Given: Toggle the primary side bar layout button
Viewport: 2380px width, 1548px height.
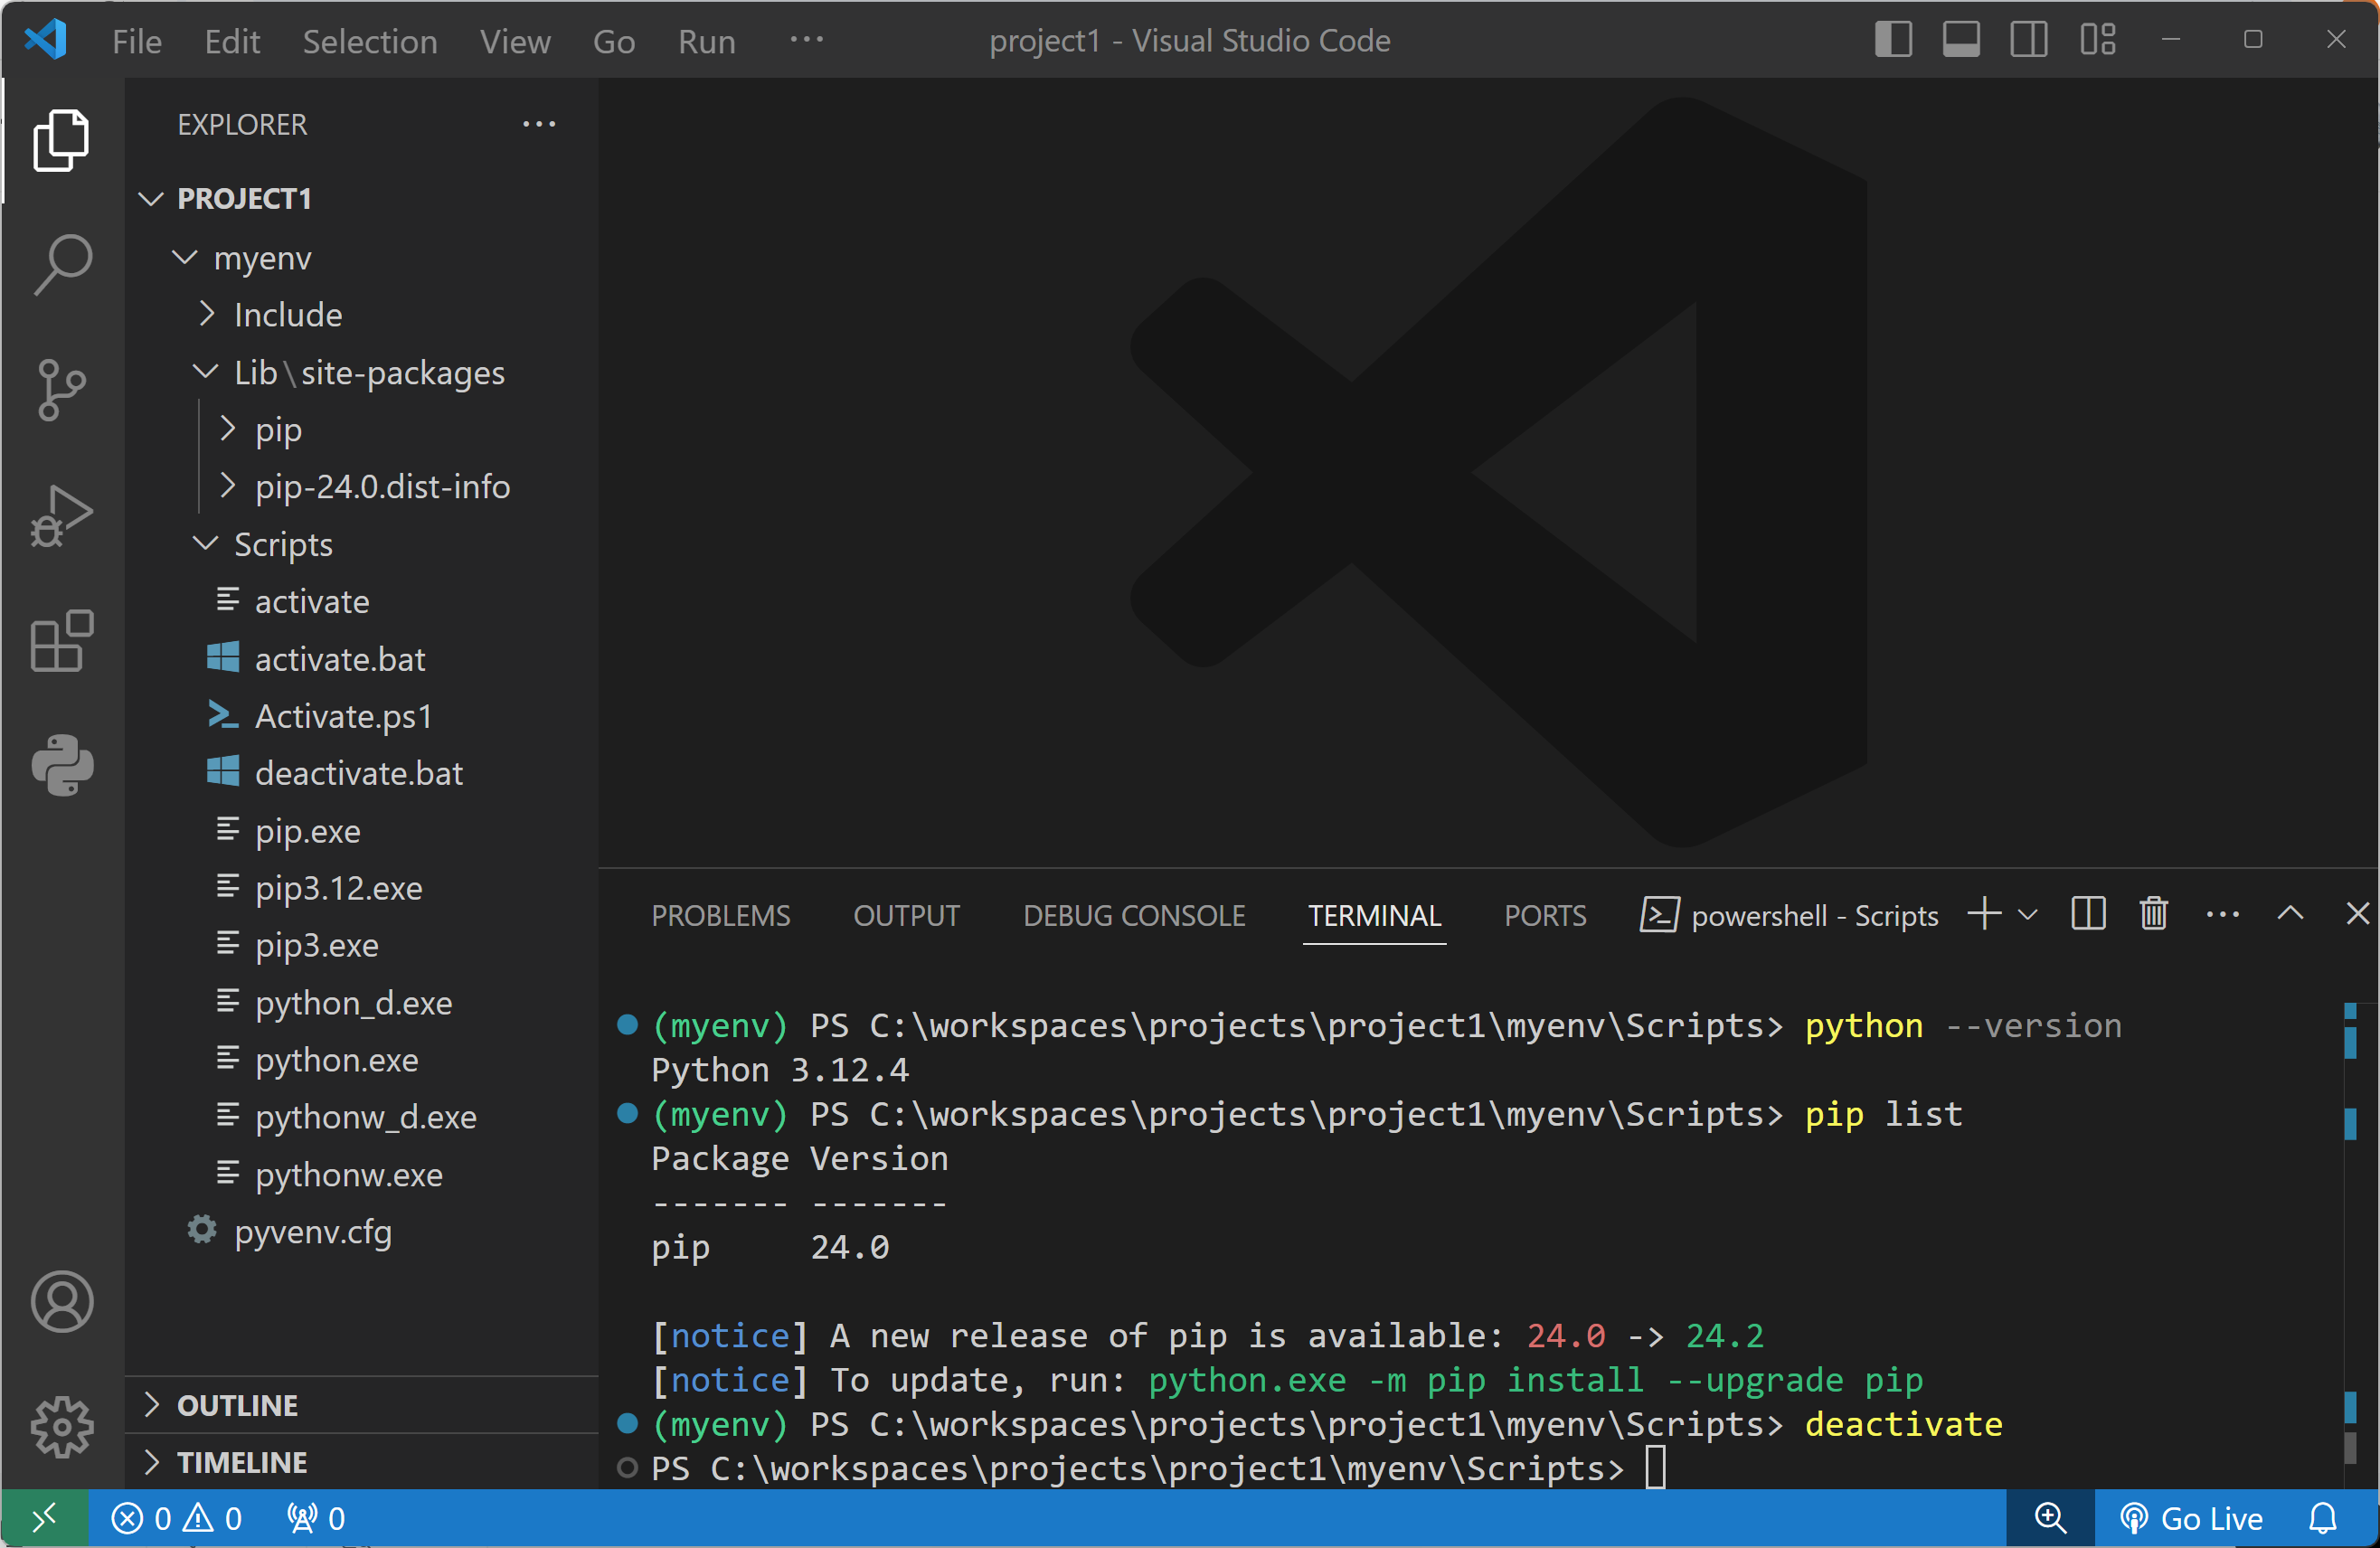Looking at the screenshot, I should tap(1893, 41).
